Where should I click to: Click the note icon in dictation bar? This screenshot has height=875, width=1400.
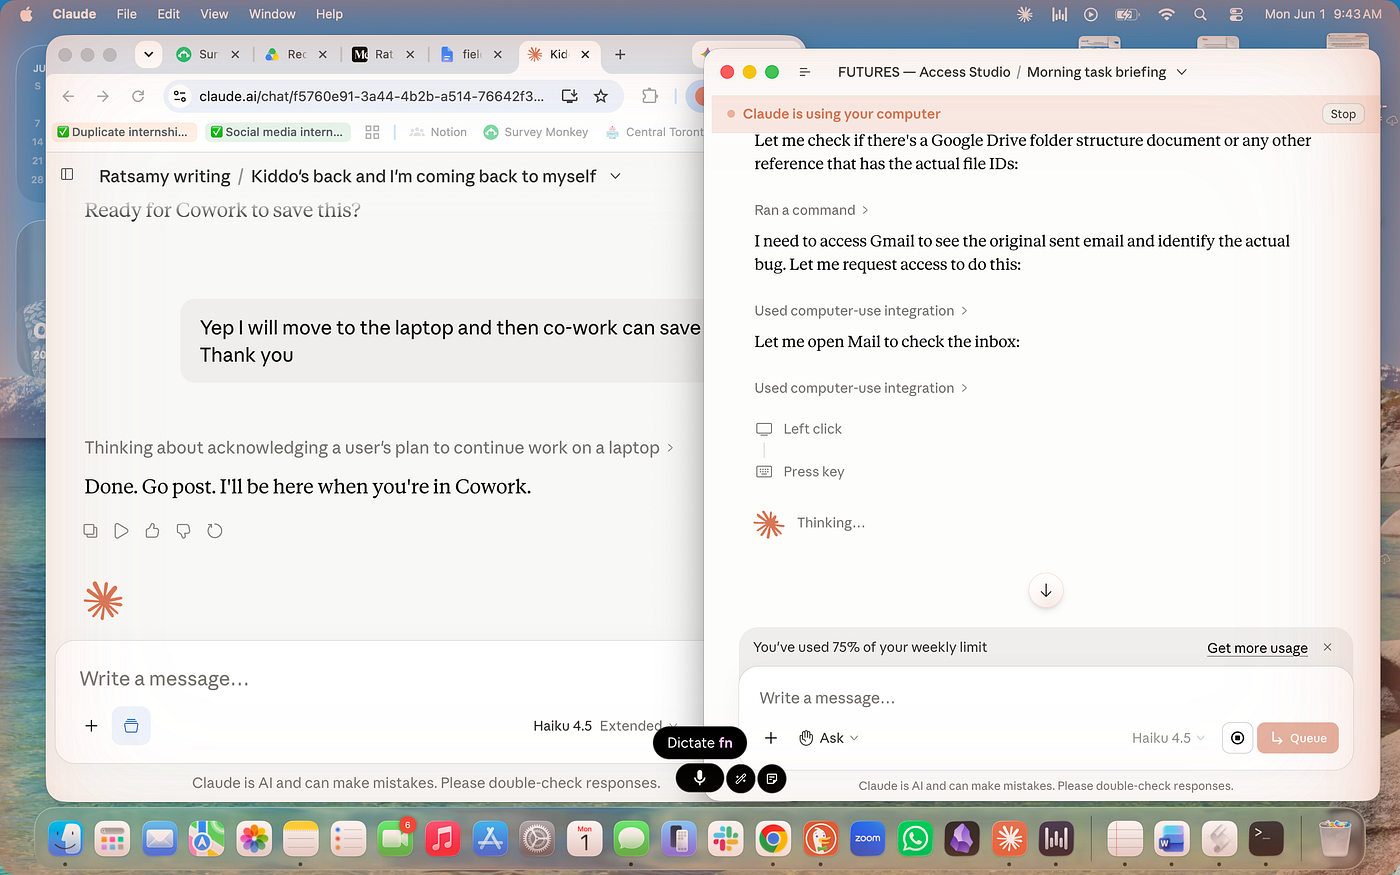tap(772, 778)
